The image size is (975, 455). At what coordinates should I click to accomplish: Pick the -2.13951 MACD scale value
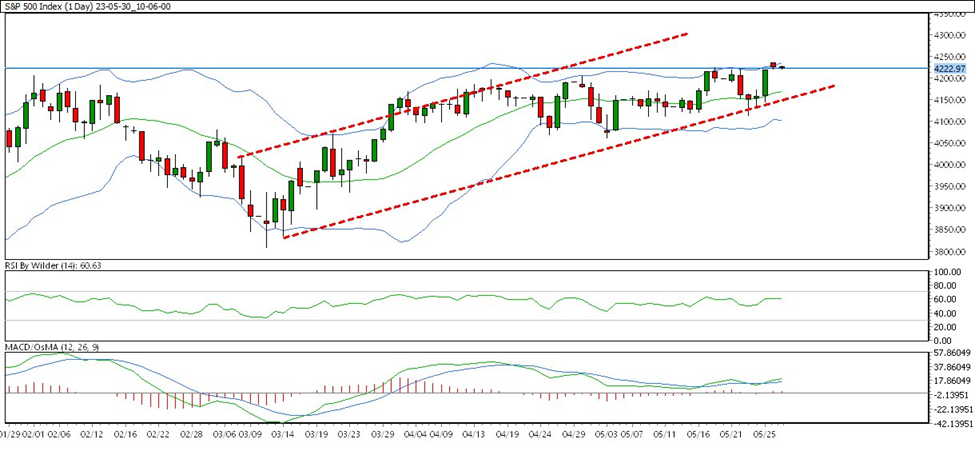point(953,395)
